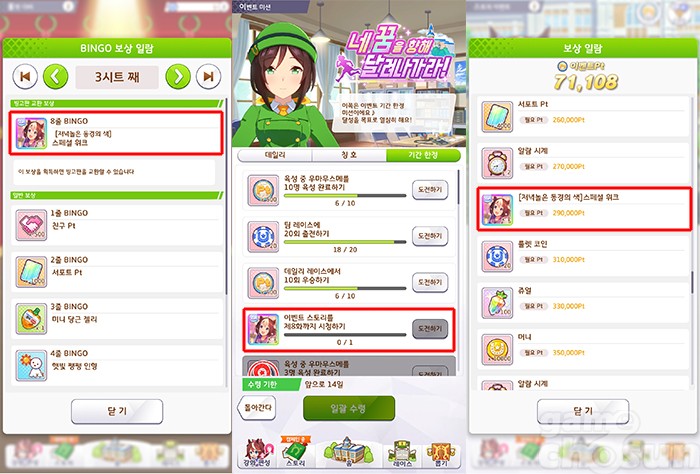The width and height of the screenshot is (700, 474).
Task: Tap the 햇빛 쨍쨍 인형 doll icon
Action: [x=31, y=366]
